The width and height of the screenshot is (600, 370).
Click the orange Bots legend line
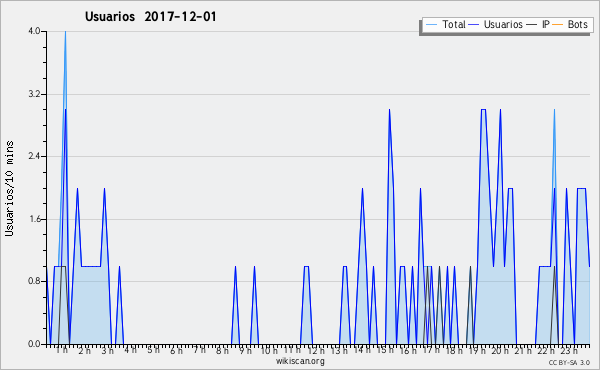(558, 25)
